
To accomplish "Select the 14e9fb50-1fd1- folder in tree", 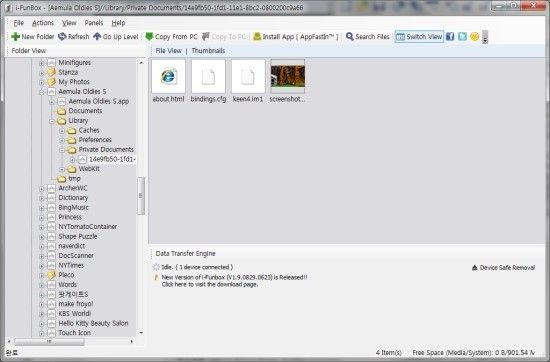I will click(x=112, y=159).
